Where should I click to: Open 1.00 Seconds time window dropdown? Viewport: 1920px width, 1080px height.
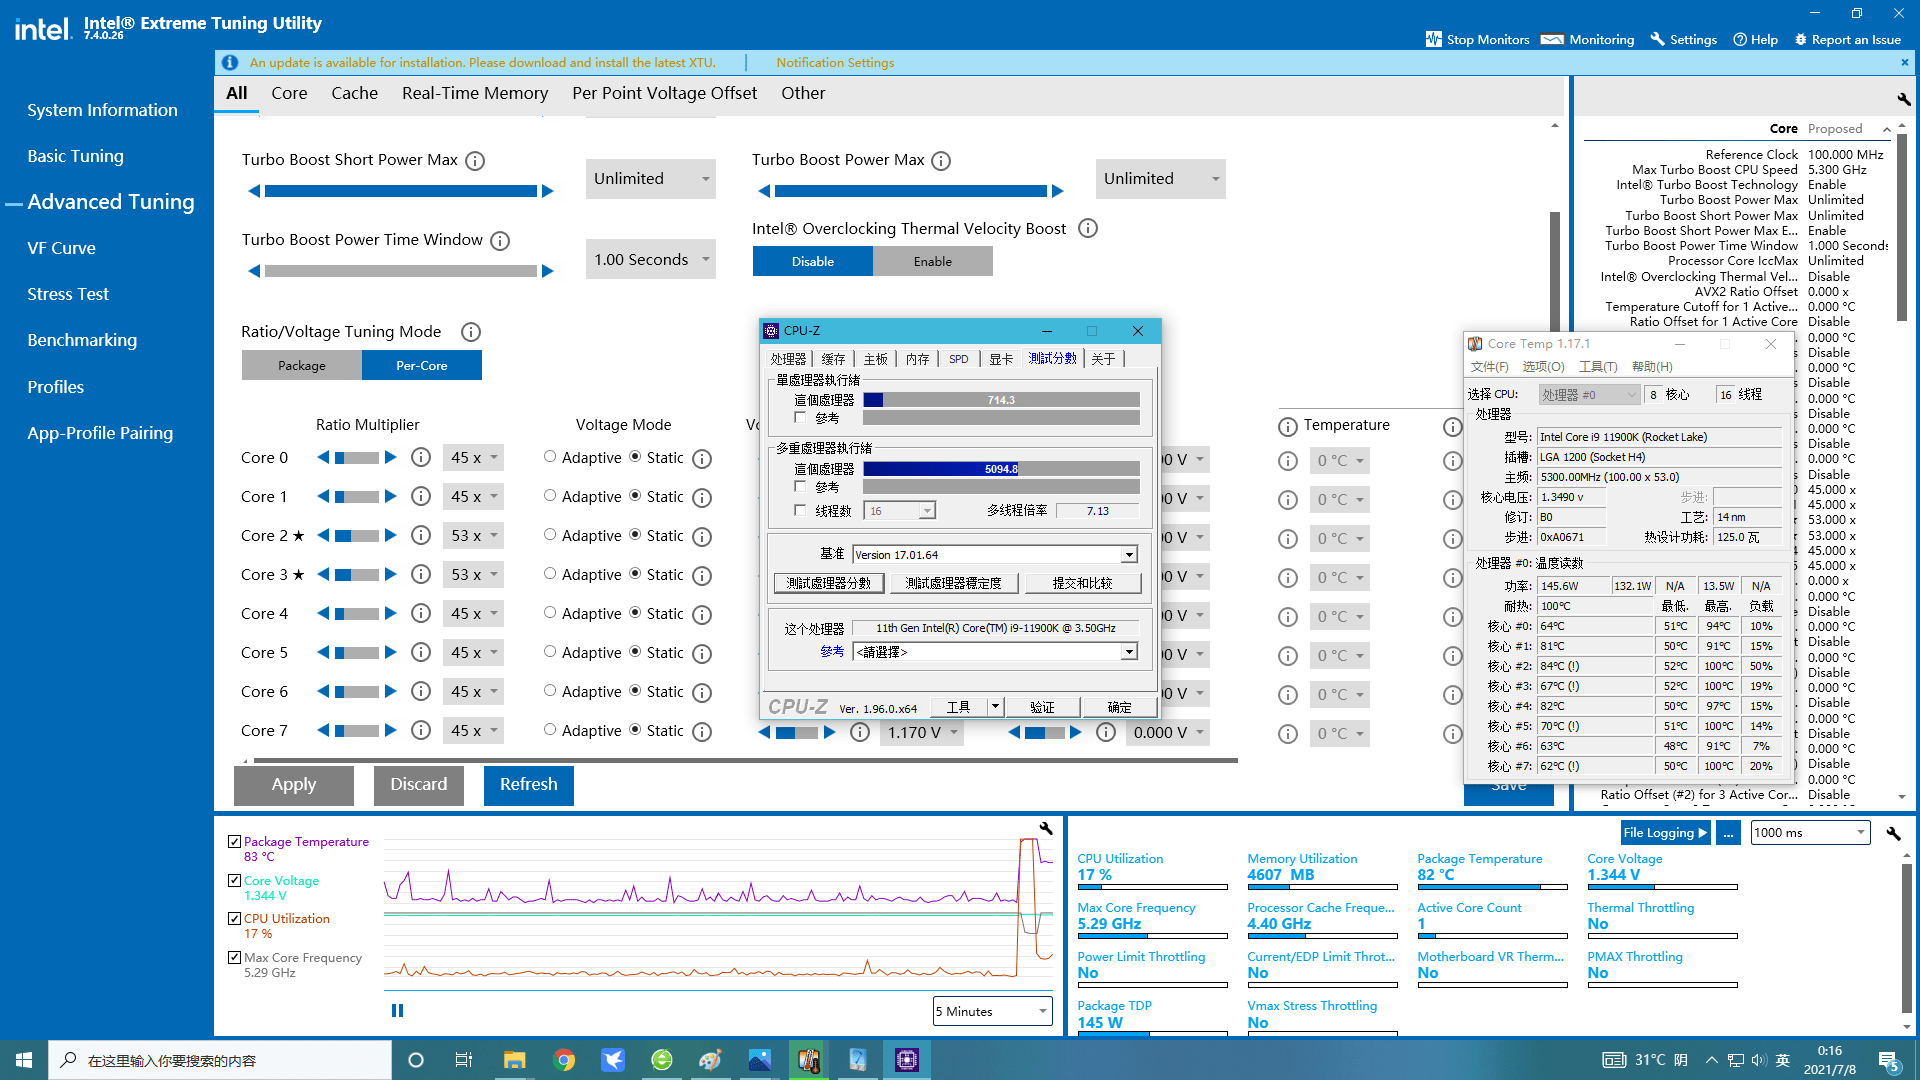pyautogui.click(x=651, y=259)
